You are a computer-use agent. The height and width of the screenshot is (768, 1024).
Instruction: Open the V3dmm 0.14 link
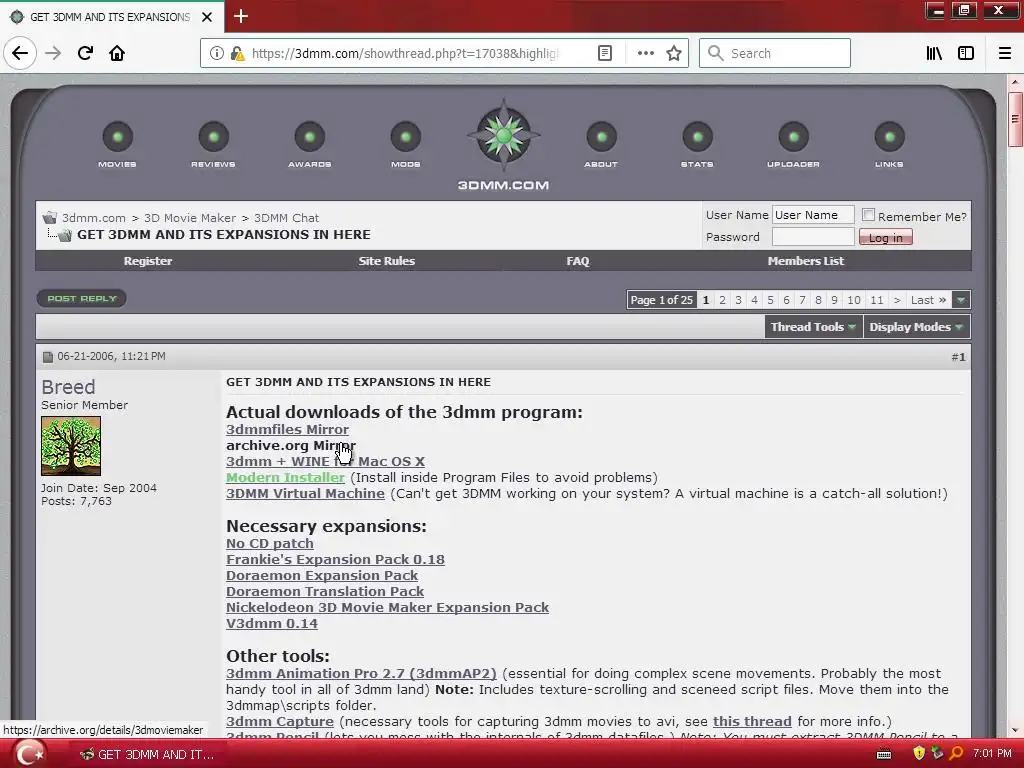point(272,624)
